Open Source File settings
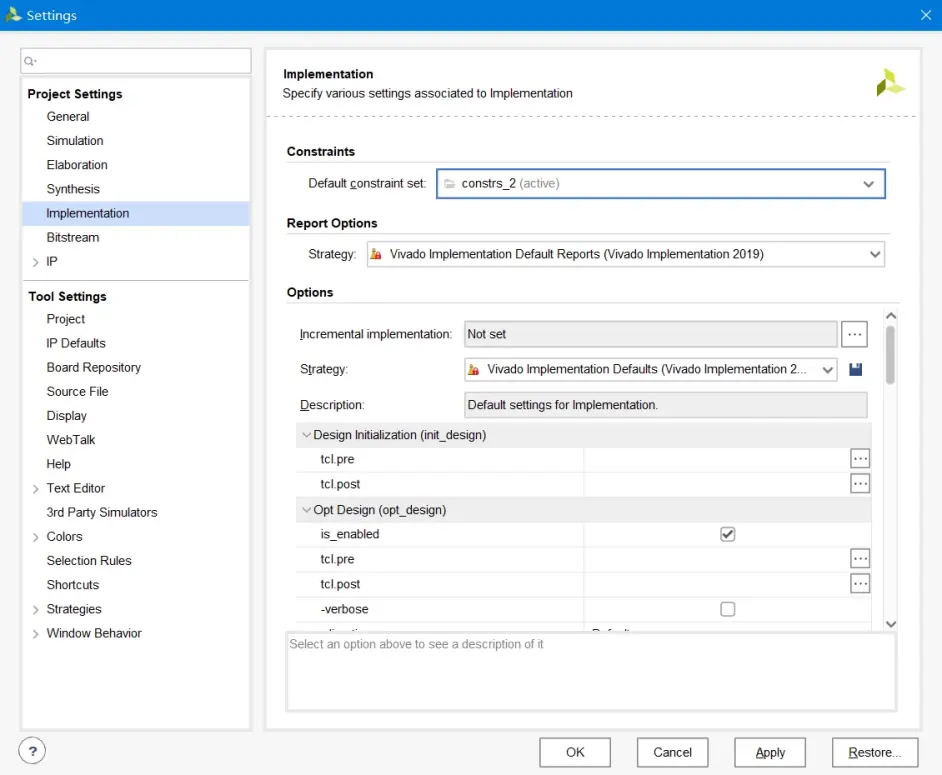Screen dimensions: 942x775 [77, 392]
